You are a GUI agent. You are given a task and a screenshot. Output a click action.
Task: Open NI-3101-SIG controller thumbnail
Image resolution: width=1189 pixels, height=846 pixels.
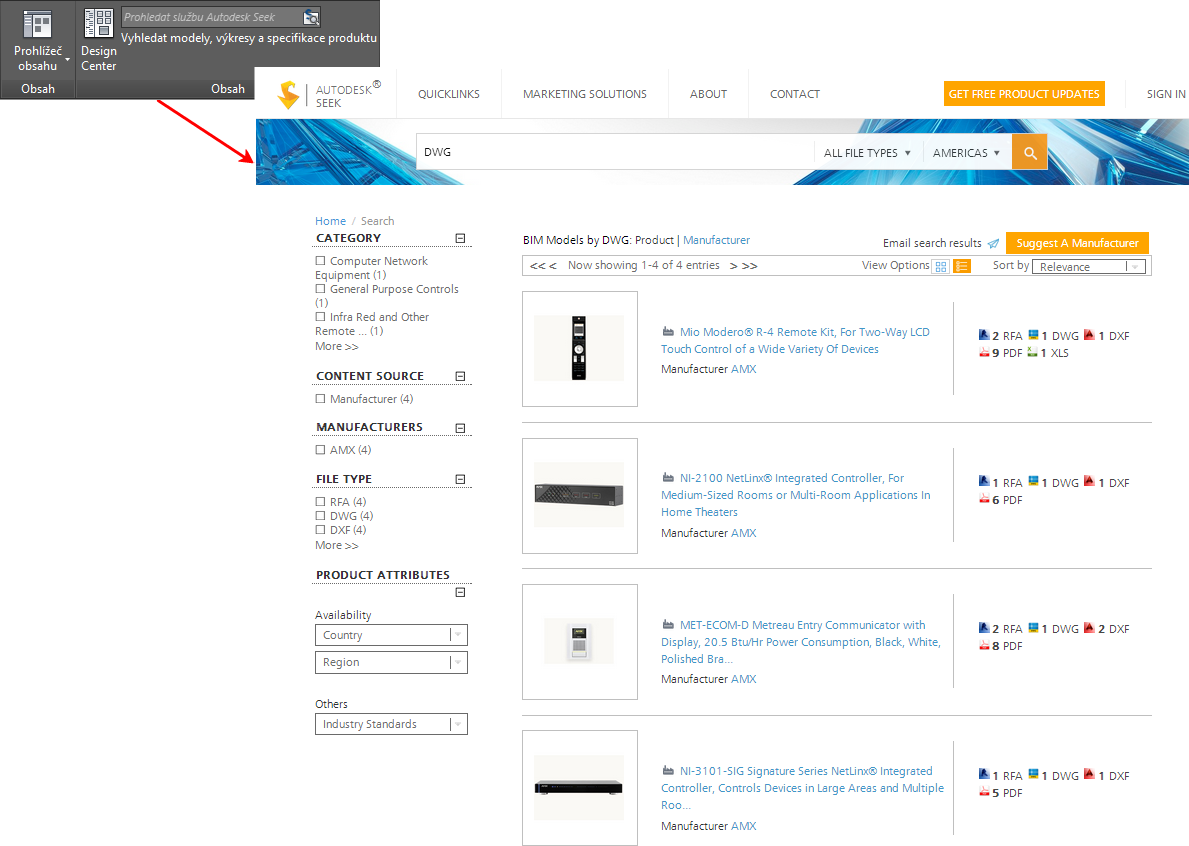click(579, 788)
